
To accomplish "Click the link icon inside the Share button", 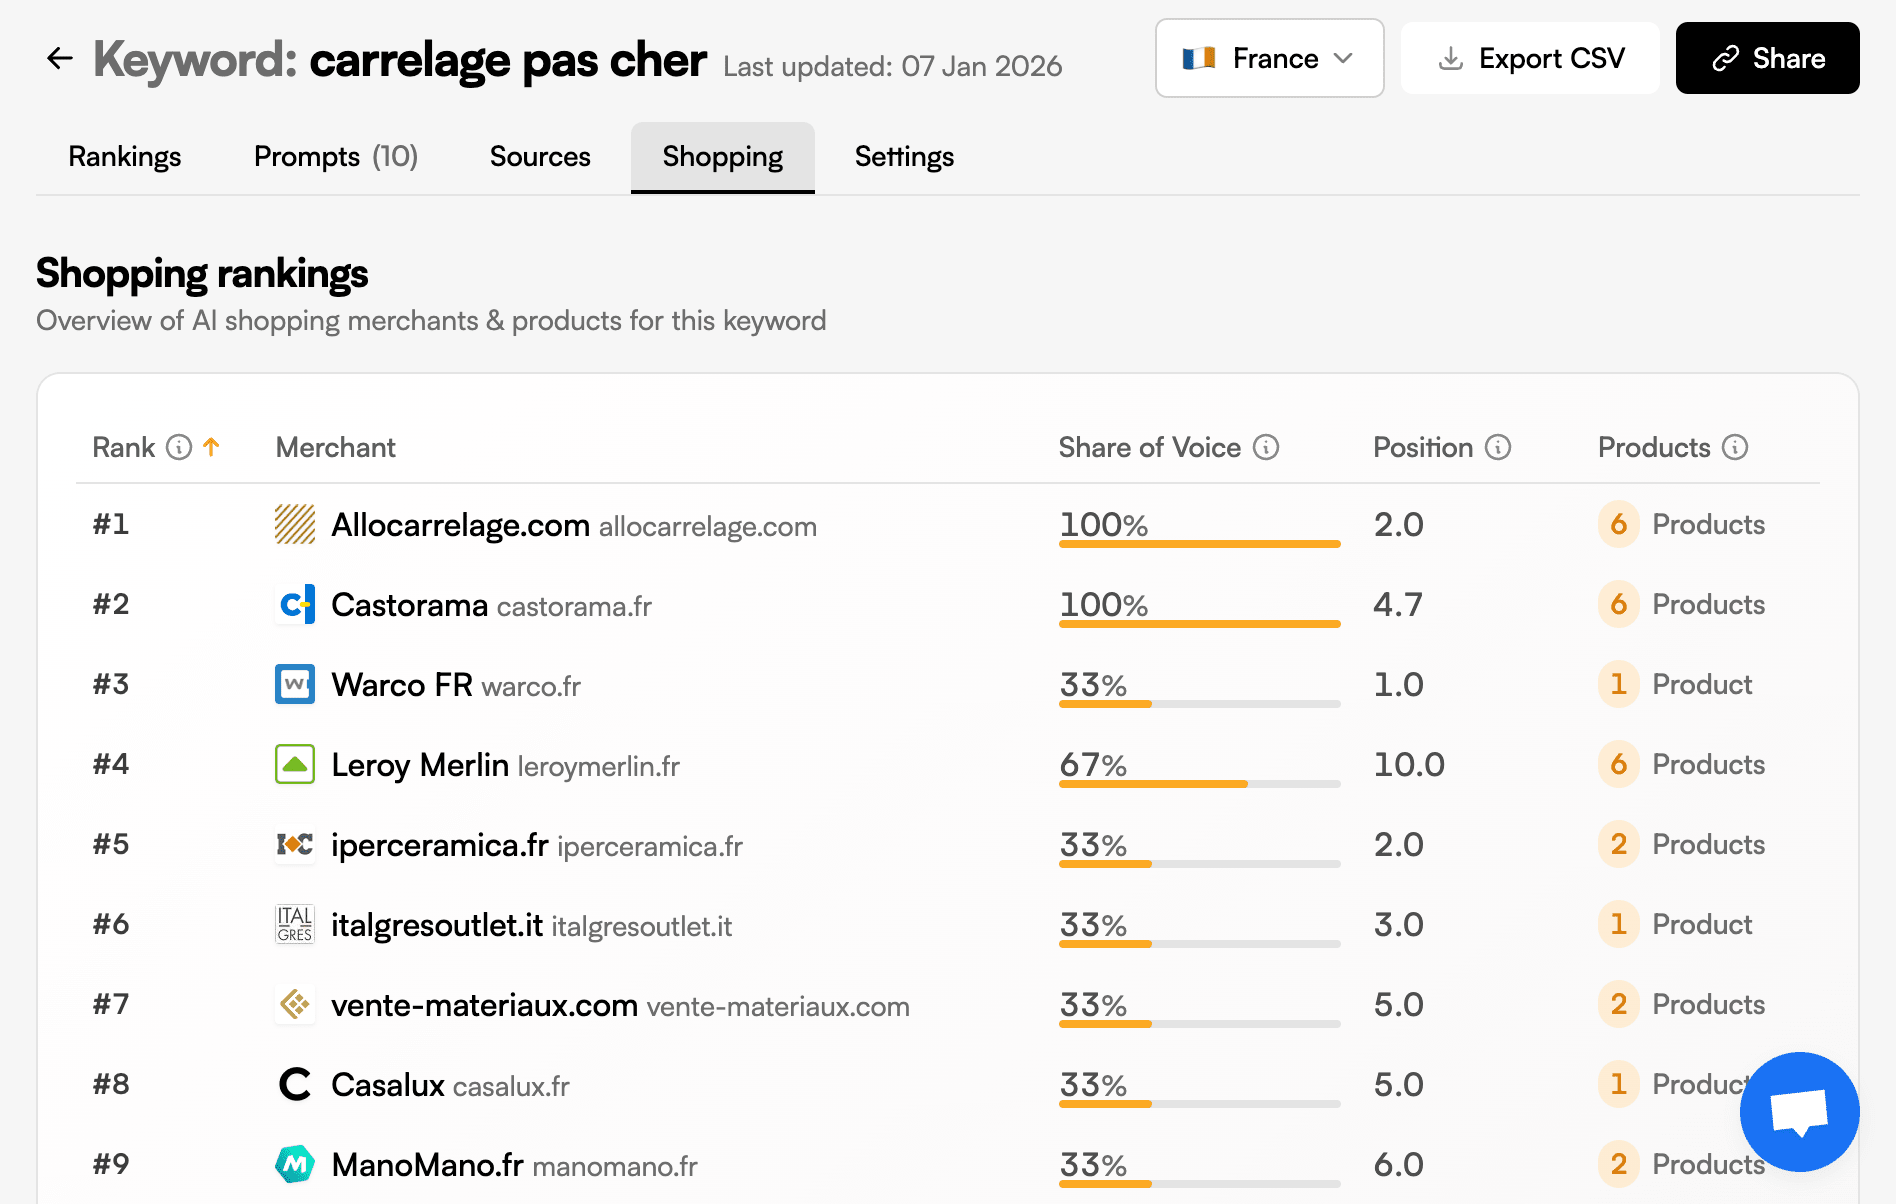I will click(1725, 58).
